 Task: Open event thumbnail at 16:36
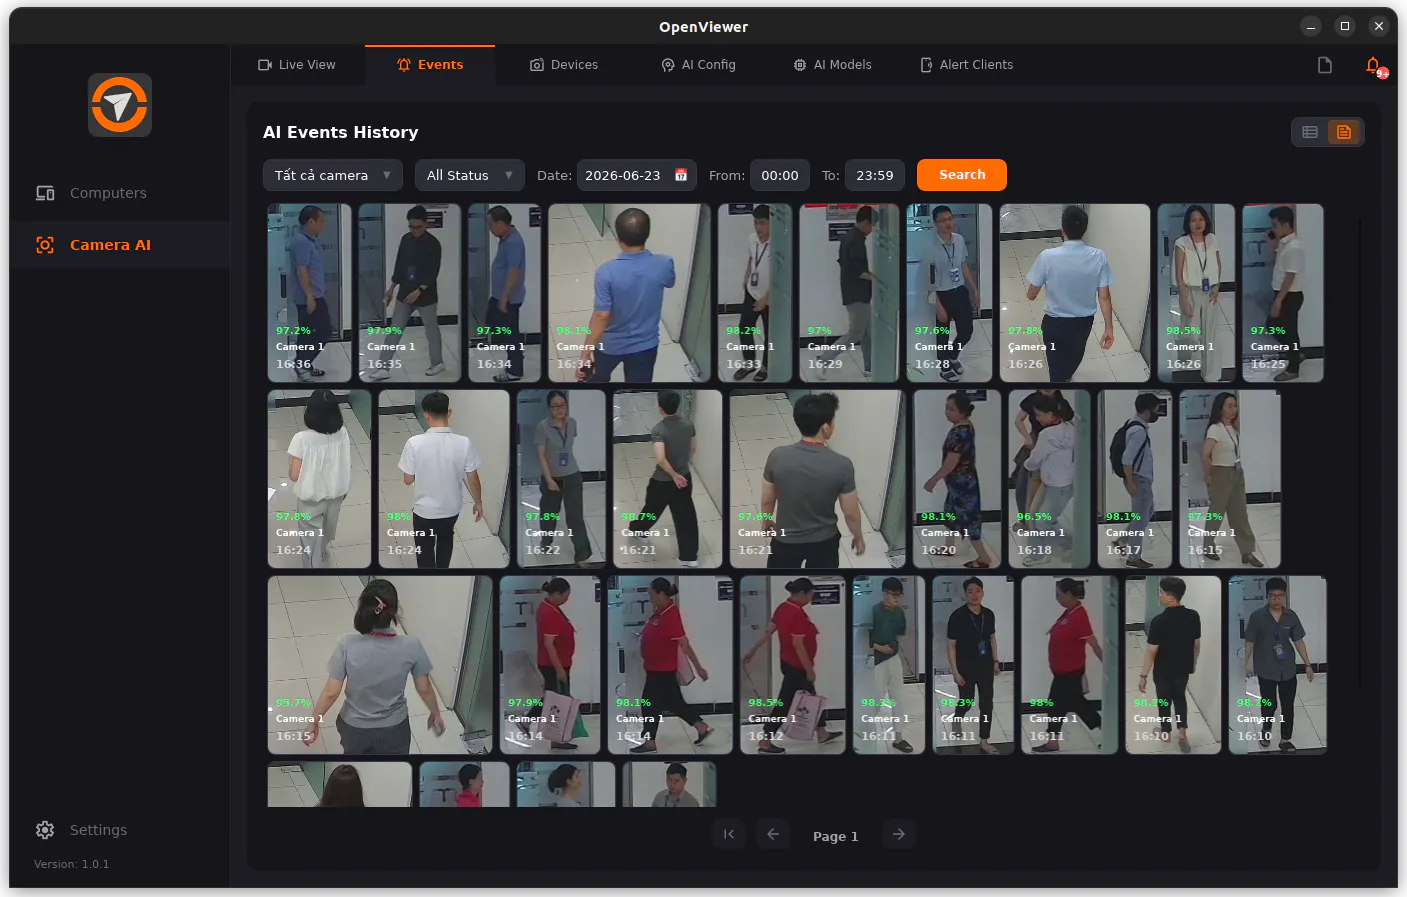click(x=310, y=293)
